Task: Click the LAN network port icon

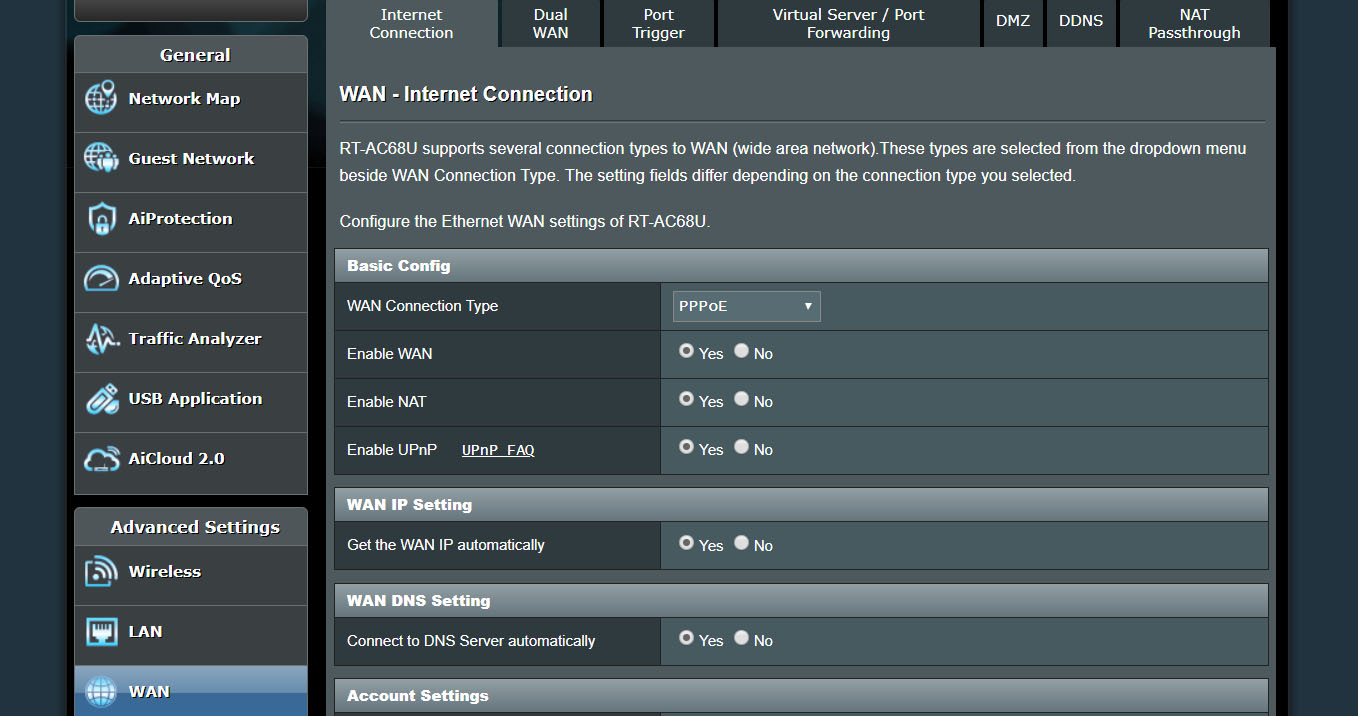Action: (101, 632)
